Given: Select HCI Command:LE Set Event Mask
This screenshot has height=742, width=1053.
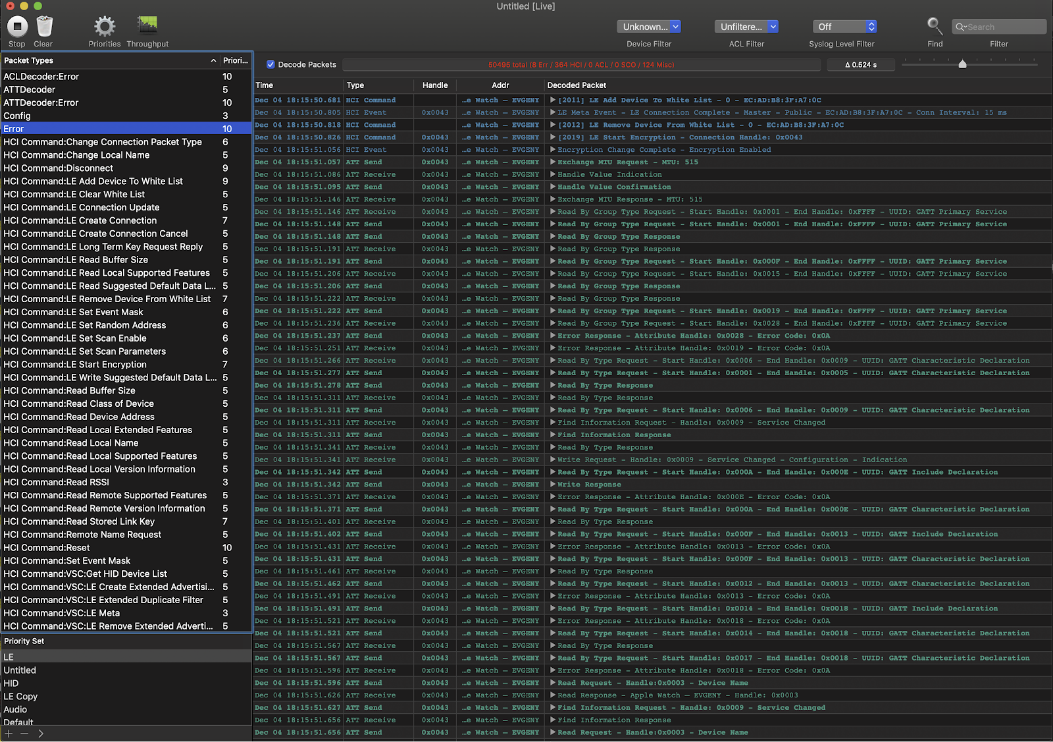Looking at the screenshot, I should click(x=126, y=312).
